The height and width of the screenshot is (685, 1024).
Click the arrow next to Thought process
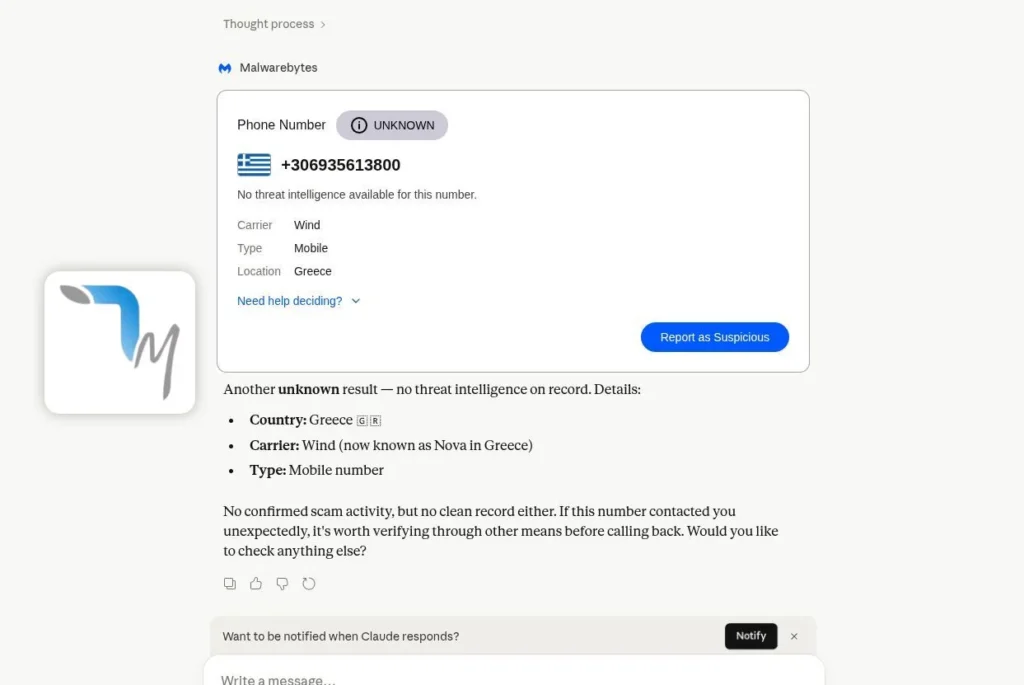pyautogui.click(x=323, y=25)
